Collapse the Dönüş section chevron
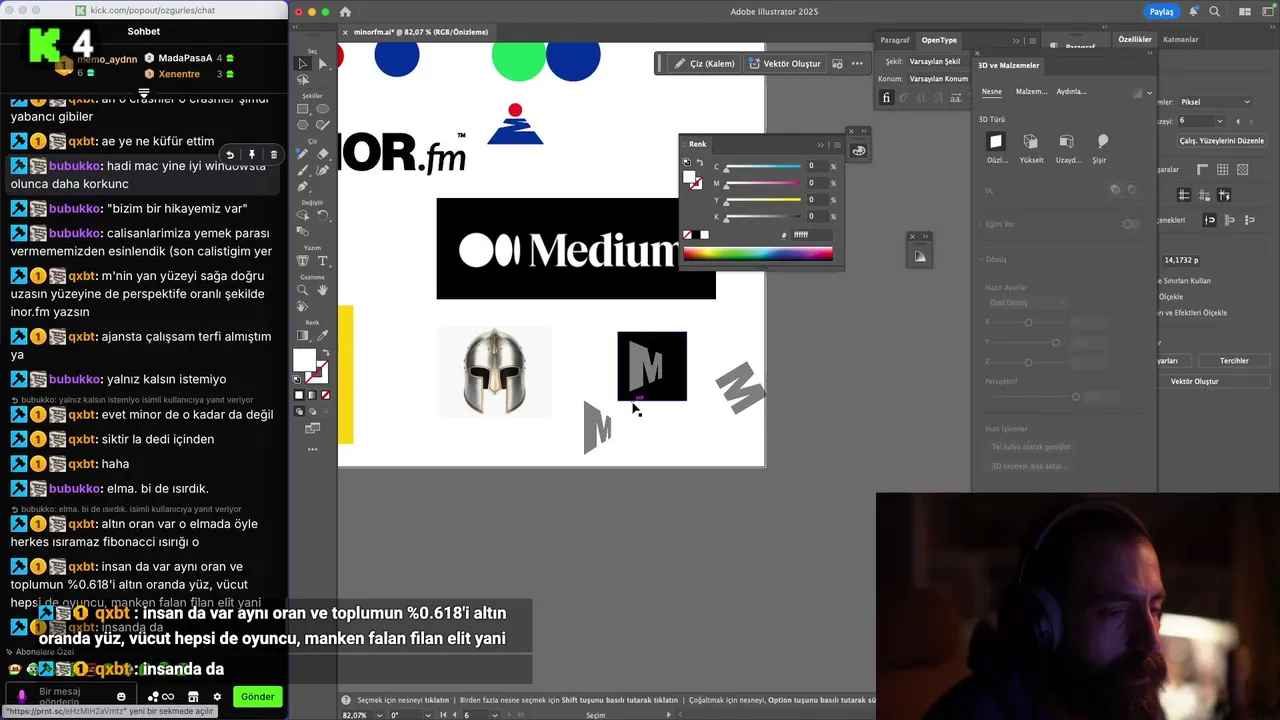 pos(980,259)
